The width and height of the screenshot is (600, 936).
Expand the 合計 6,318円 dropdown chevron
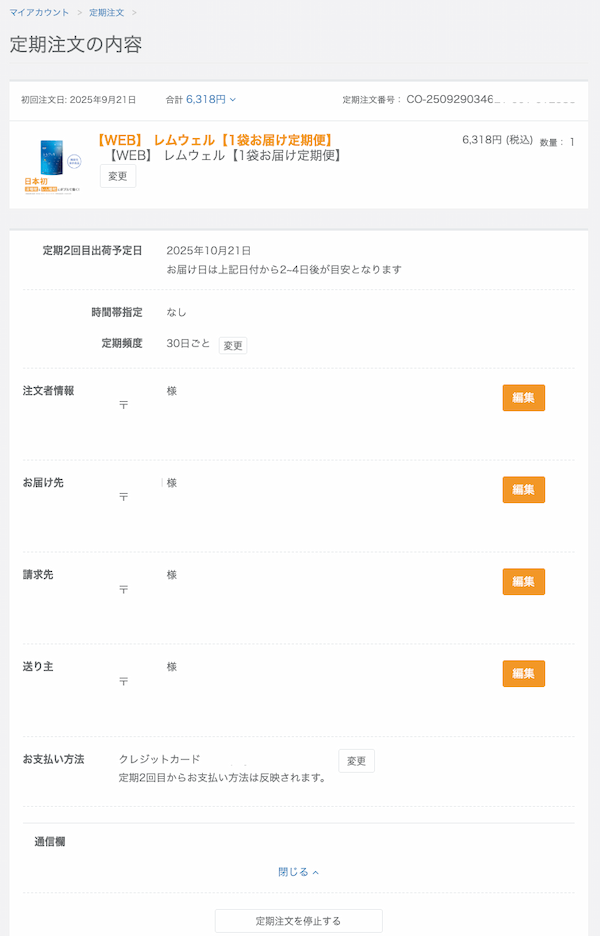coord(233,100)
